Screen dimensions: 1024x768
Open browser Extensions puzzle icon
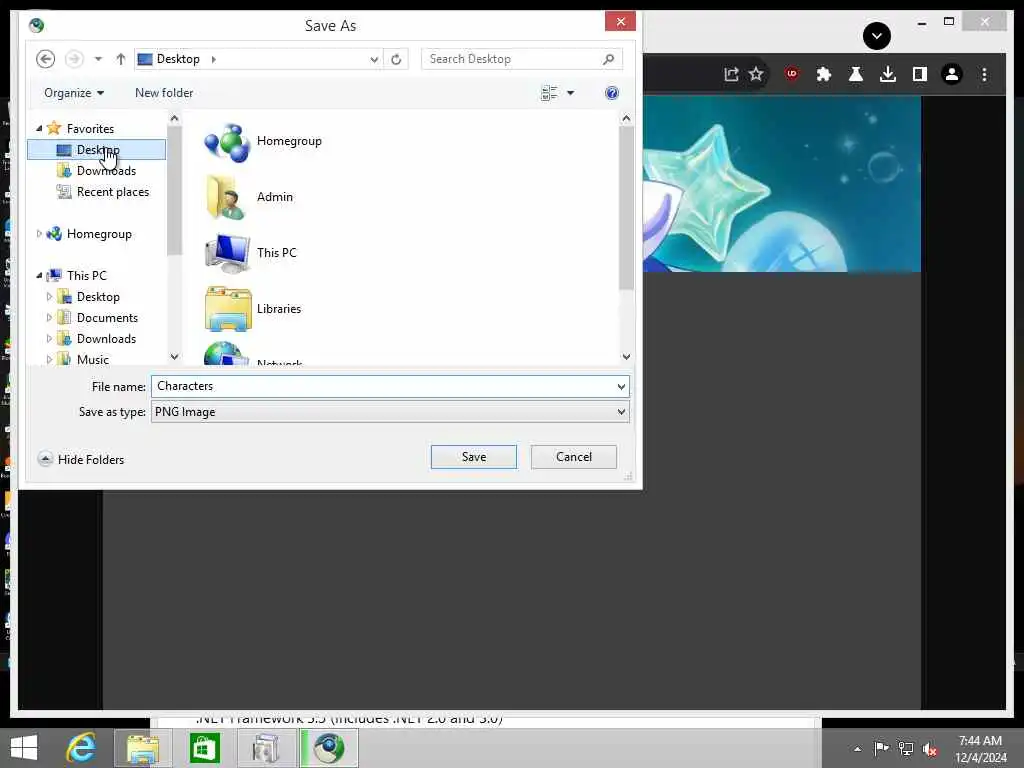[824, 74]
